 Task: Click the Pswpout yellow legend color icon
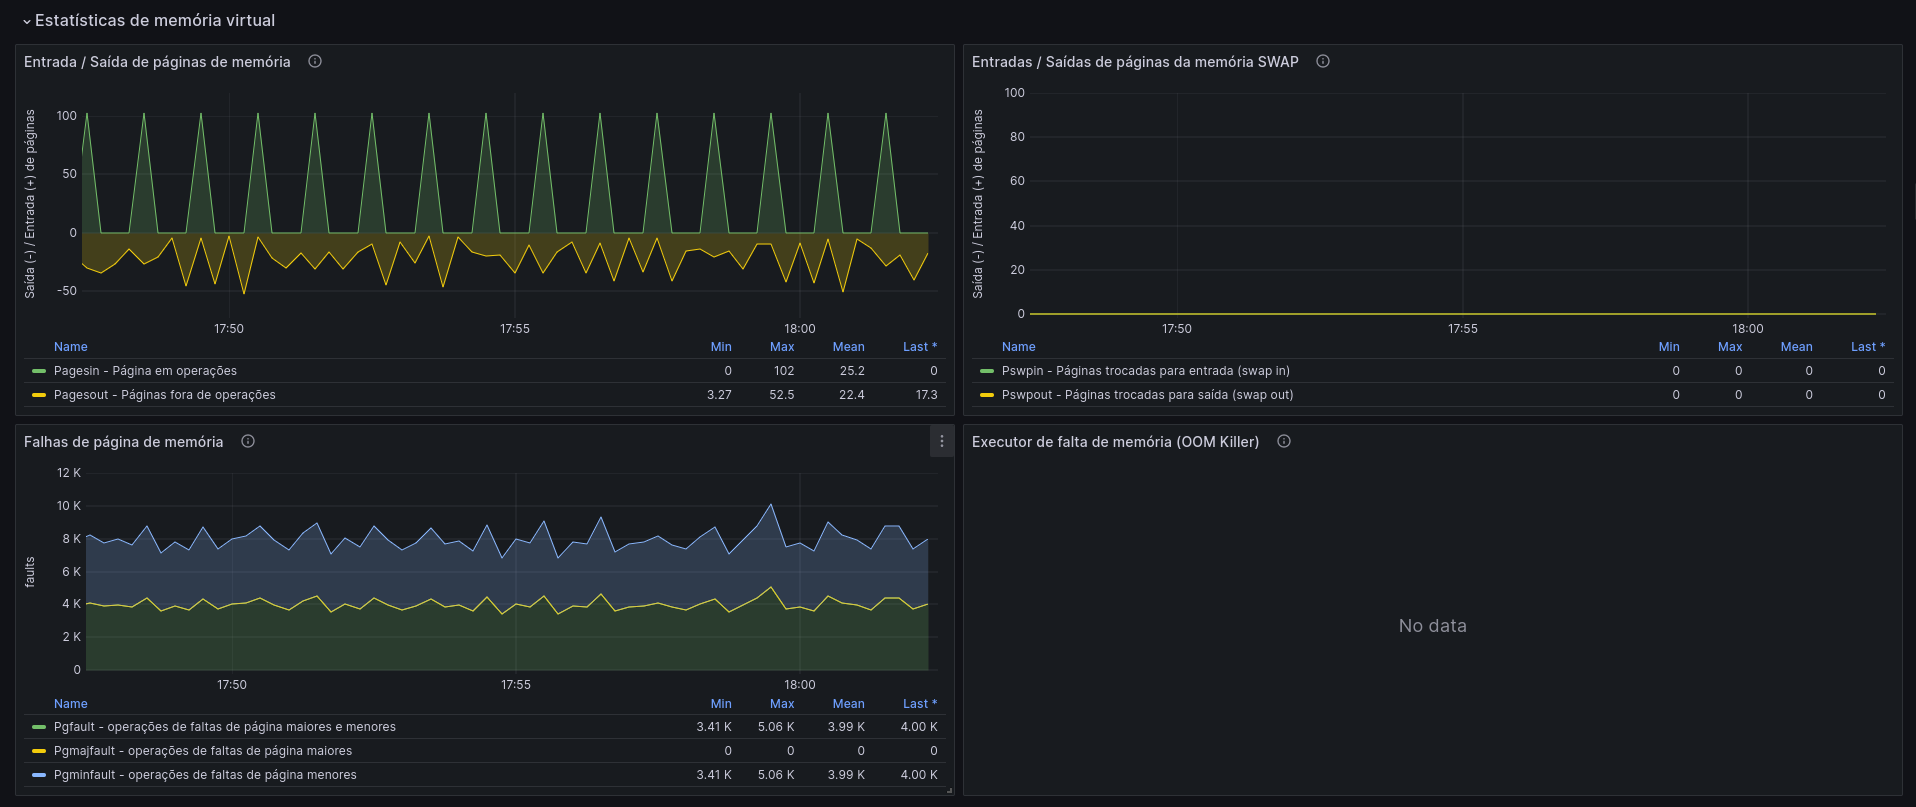[987, 395]
